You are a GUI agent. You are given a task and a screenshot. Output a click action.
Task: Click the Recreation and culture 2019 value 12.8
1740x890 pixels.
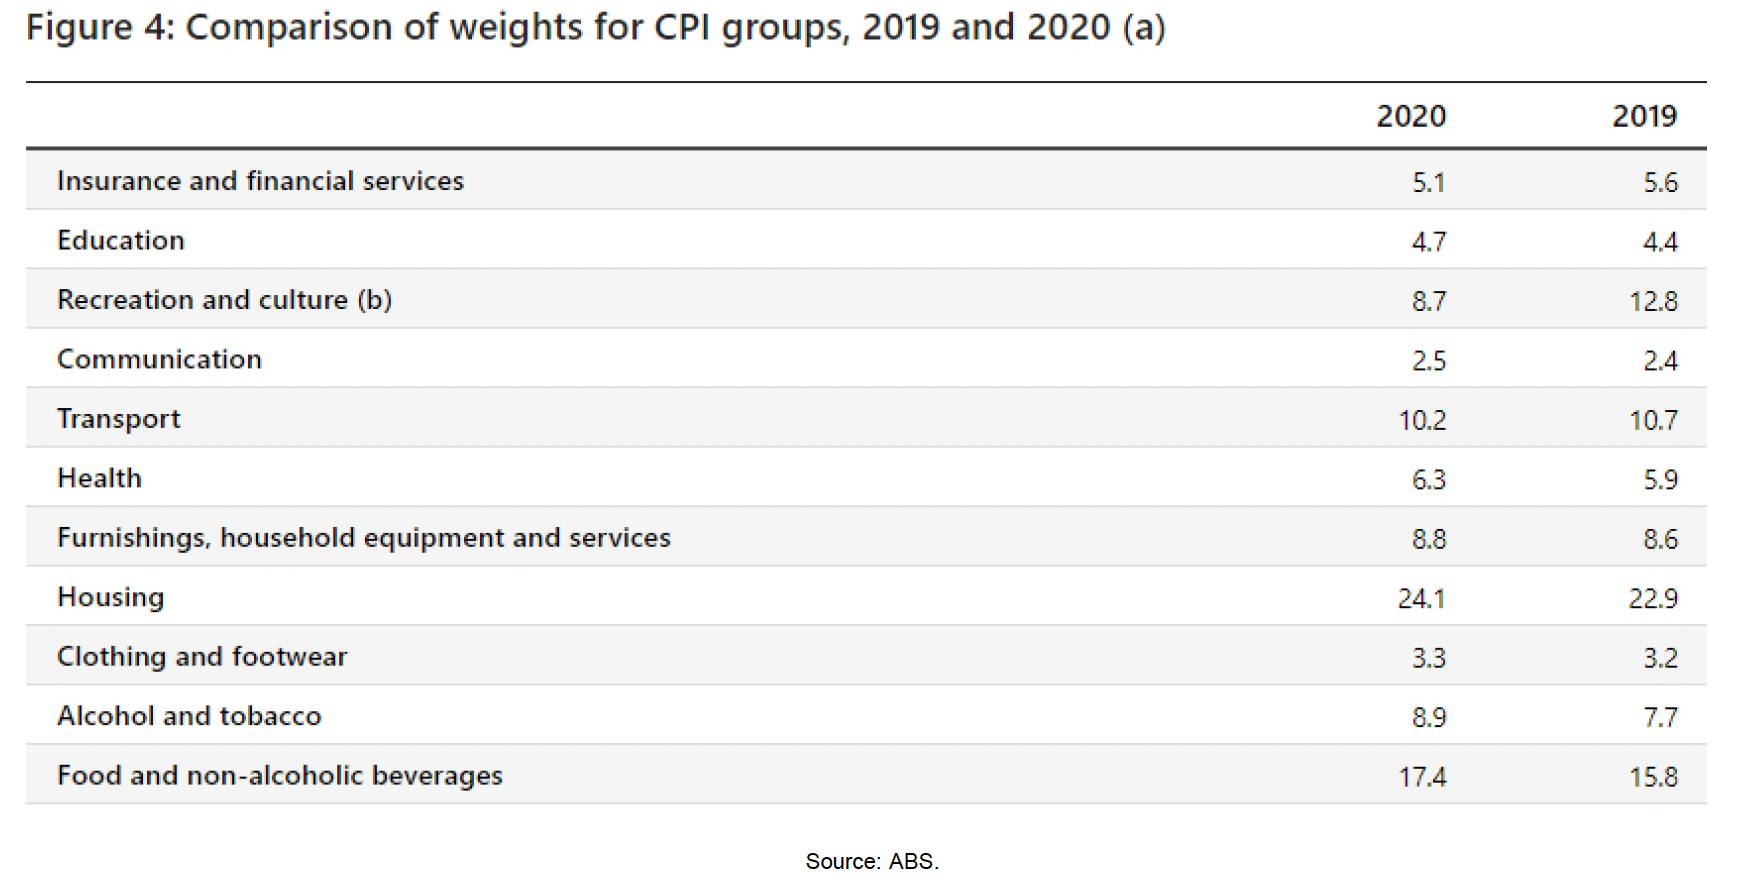coord(1652,302)
